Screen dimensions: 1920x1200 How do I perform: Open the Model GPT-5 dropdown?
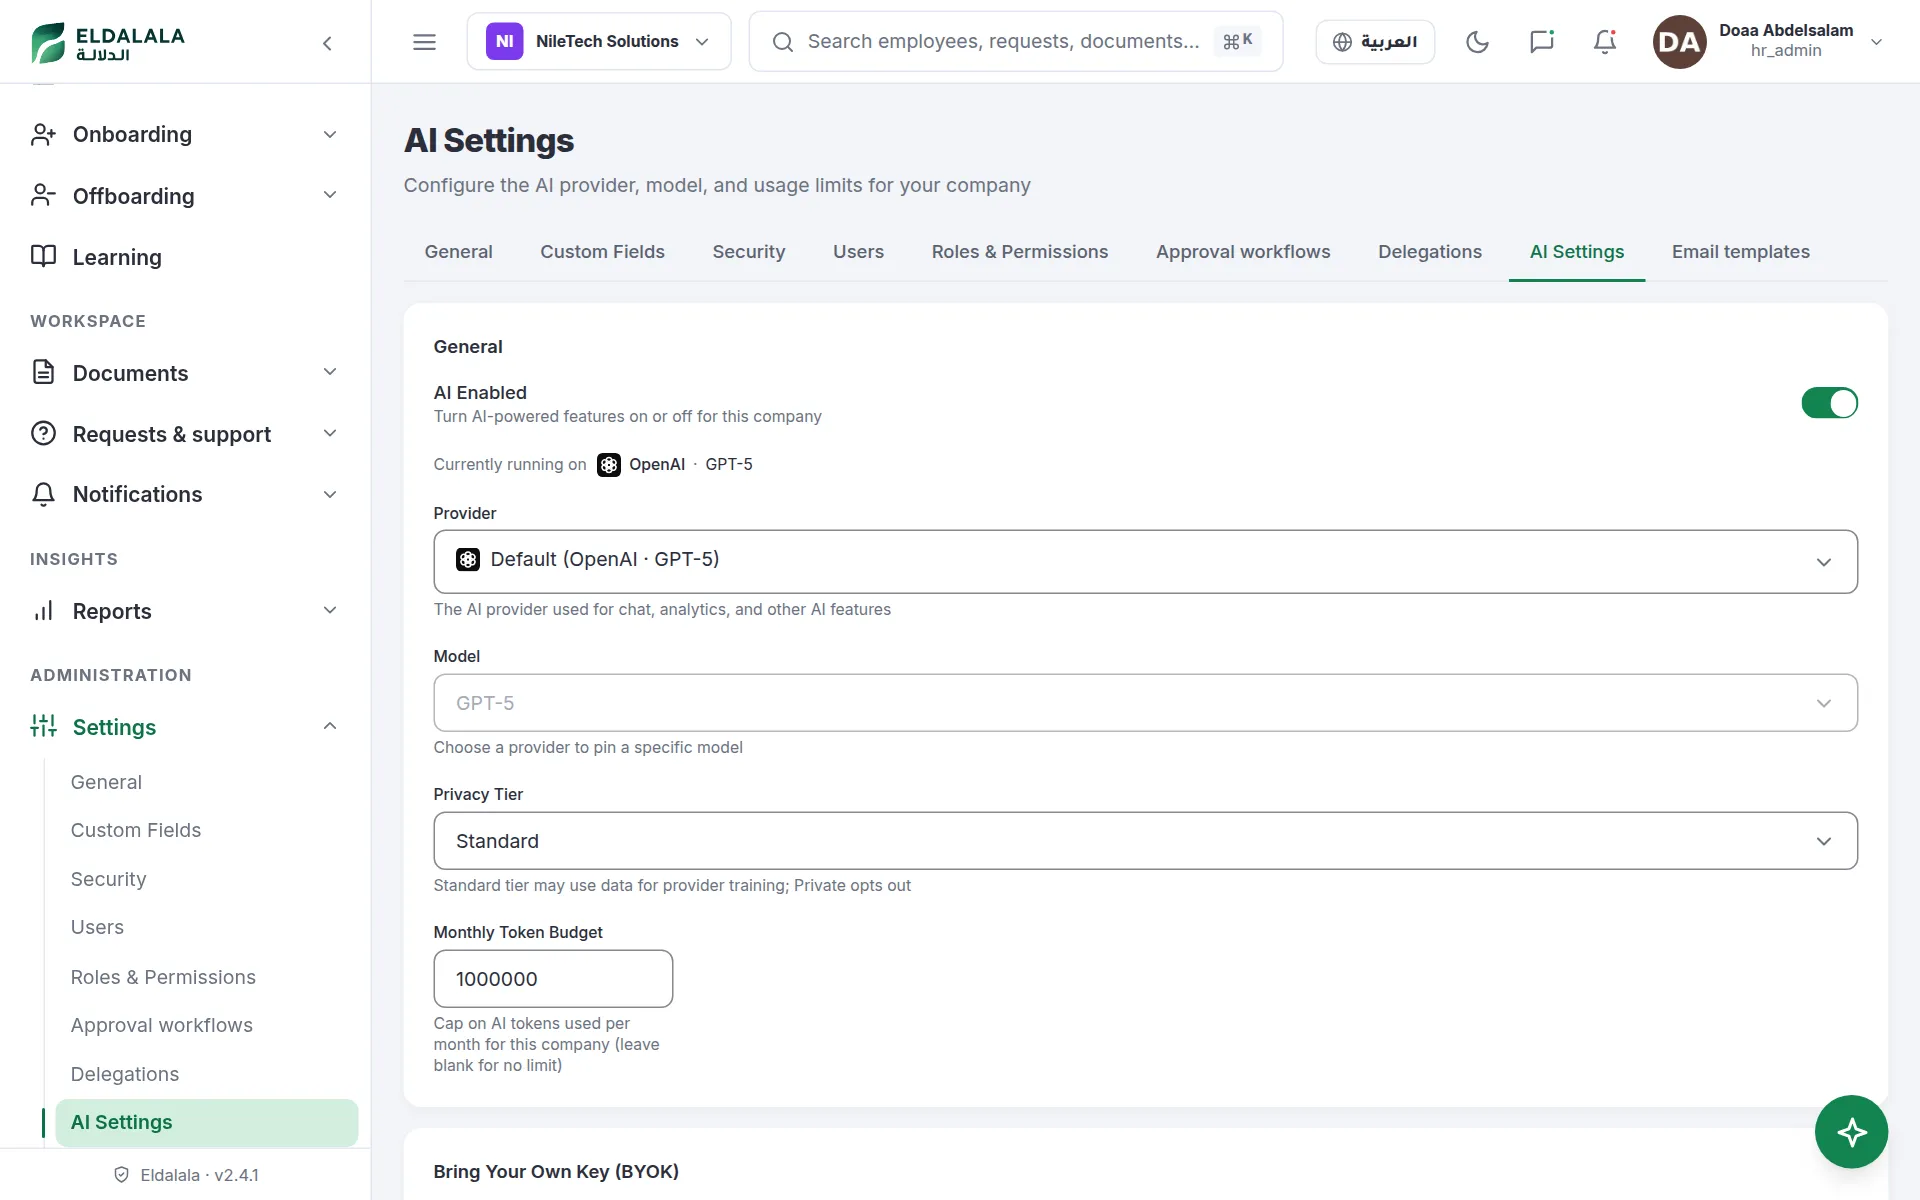tap(1145, 703)
